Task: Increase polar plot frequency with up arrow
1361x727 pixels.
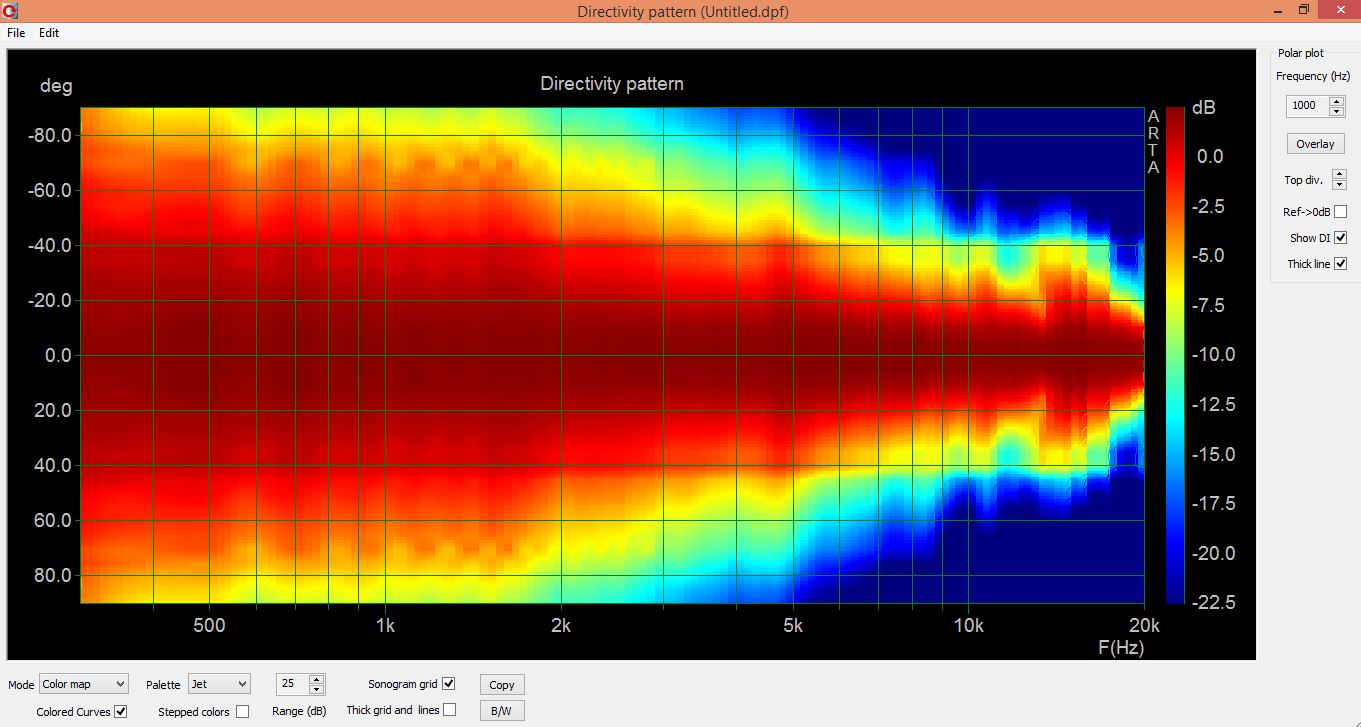Action: pyautogui.click(x=1337, y=101)
